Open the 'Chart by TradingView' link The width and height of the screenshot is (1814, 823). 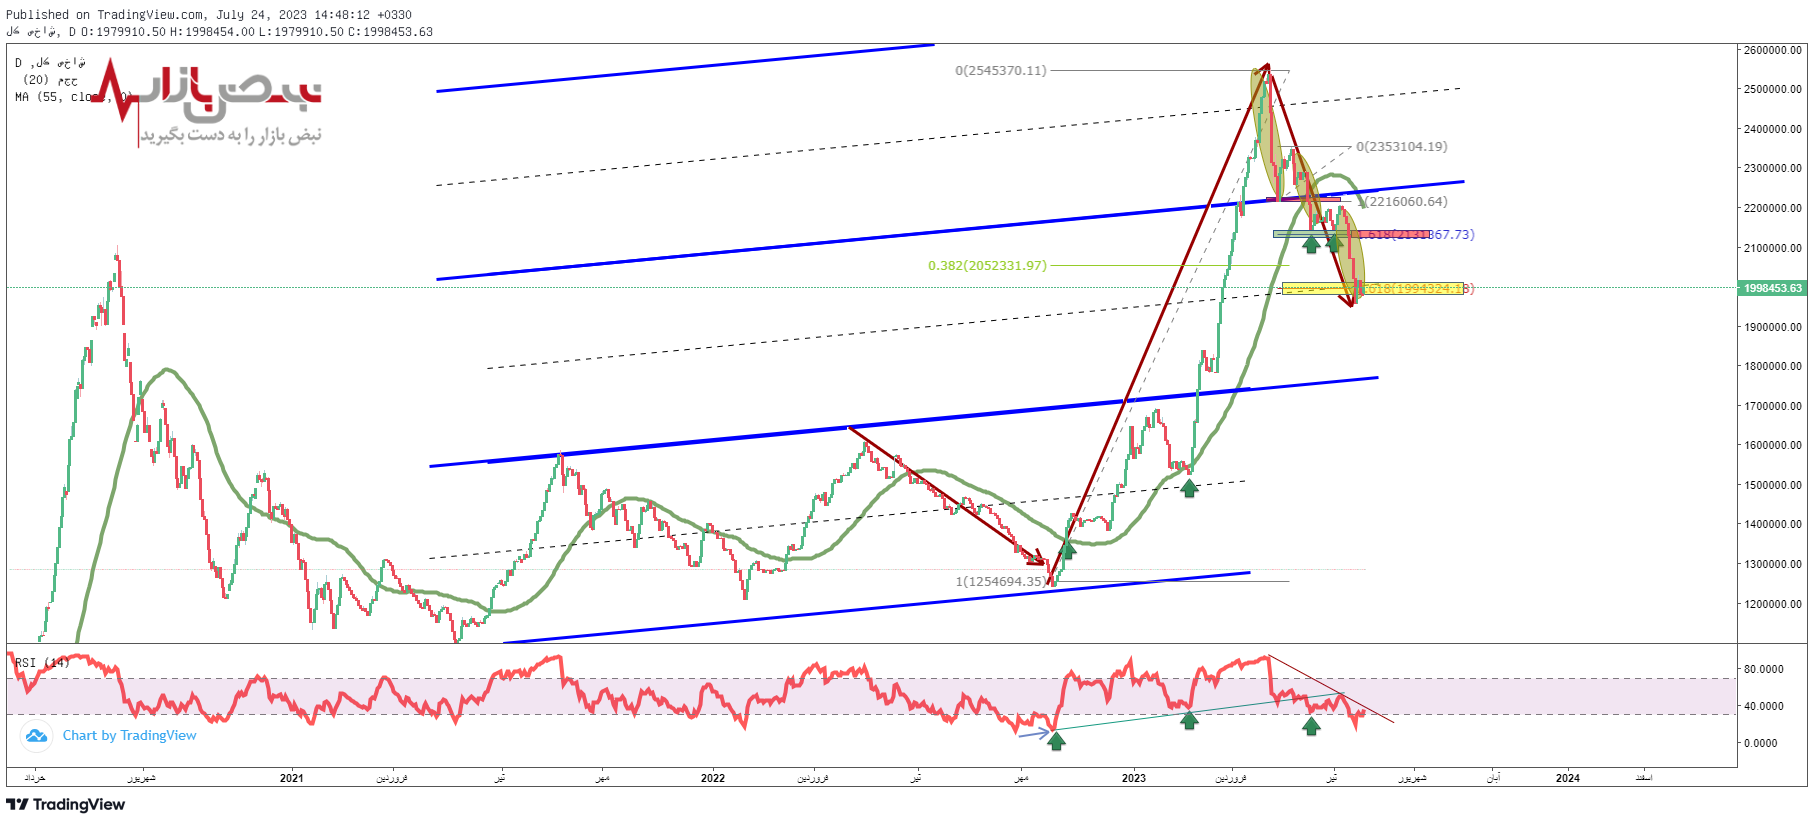(130, 736)
